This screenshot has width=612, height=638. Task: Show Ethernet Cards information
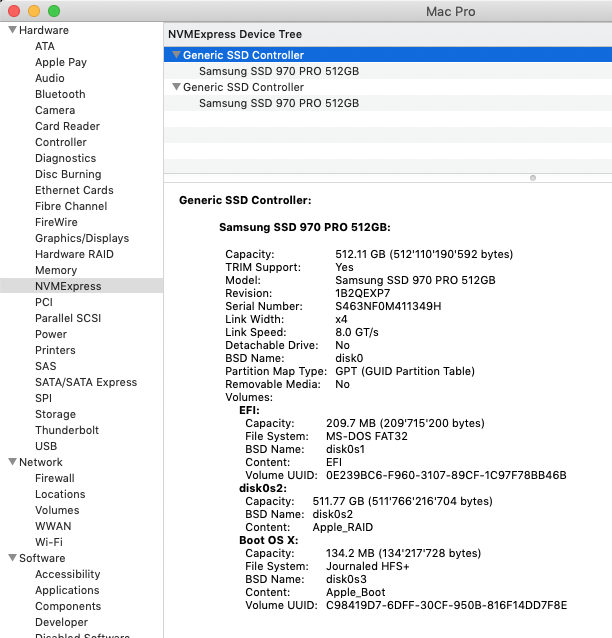pos(74,190)
